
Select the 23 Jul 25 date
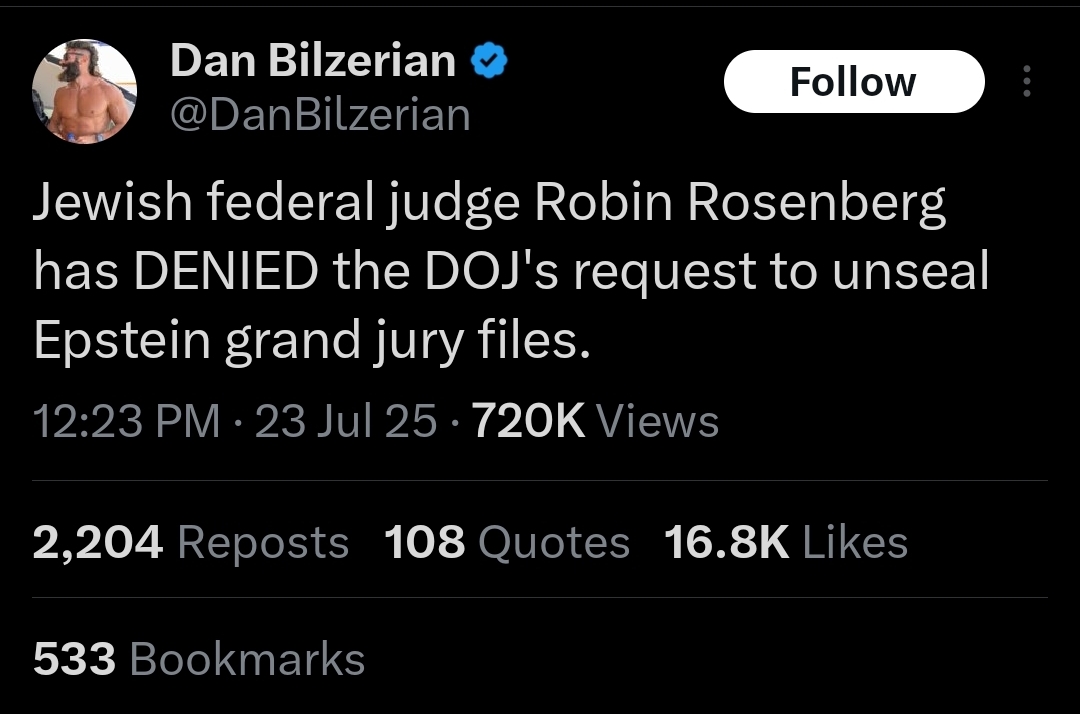(346, 421)
